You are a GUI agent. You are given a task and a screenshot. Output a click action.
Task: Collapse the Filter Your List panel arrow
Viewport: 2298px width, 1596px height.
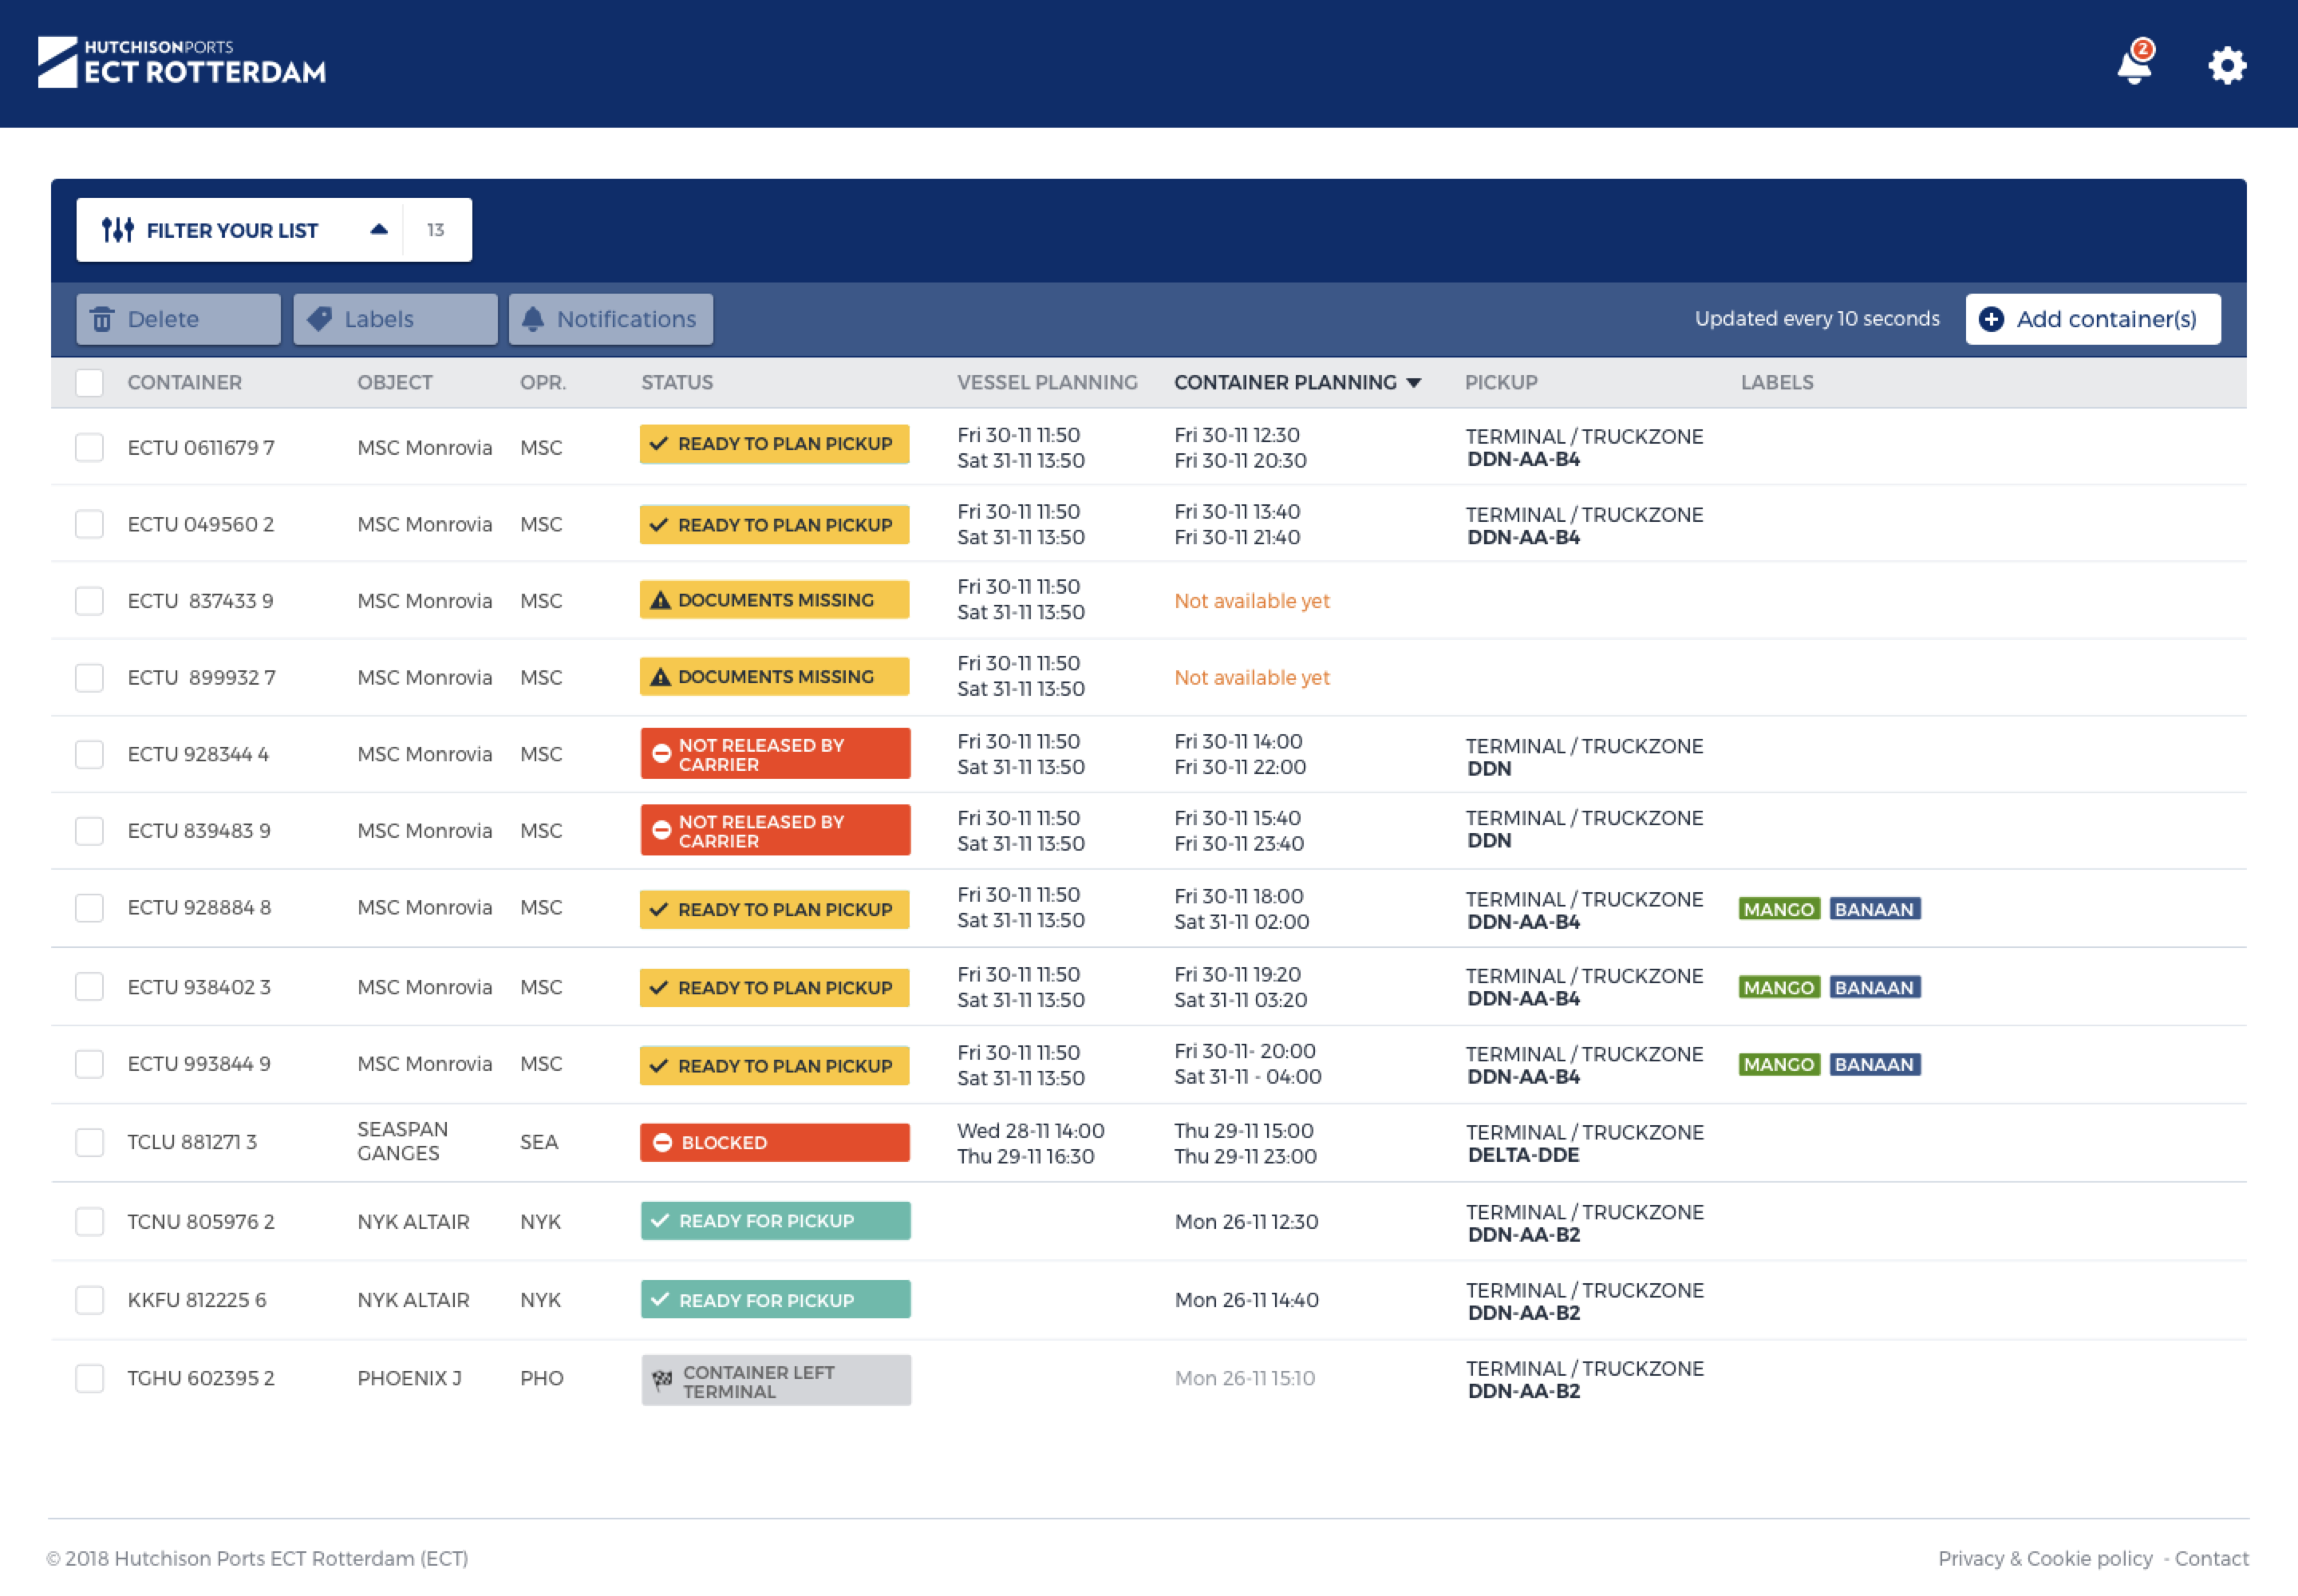[x=379, y=230]
